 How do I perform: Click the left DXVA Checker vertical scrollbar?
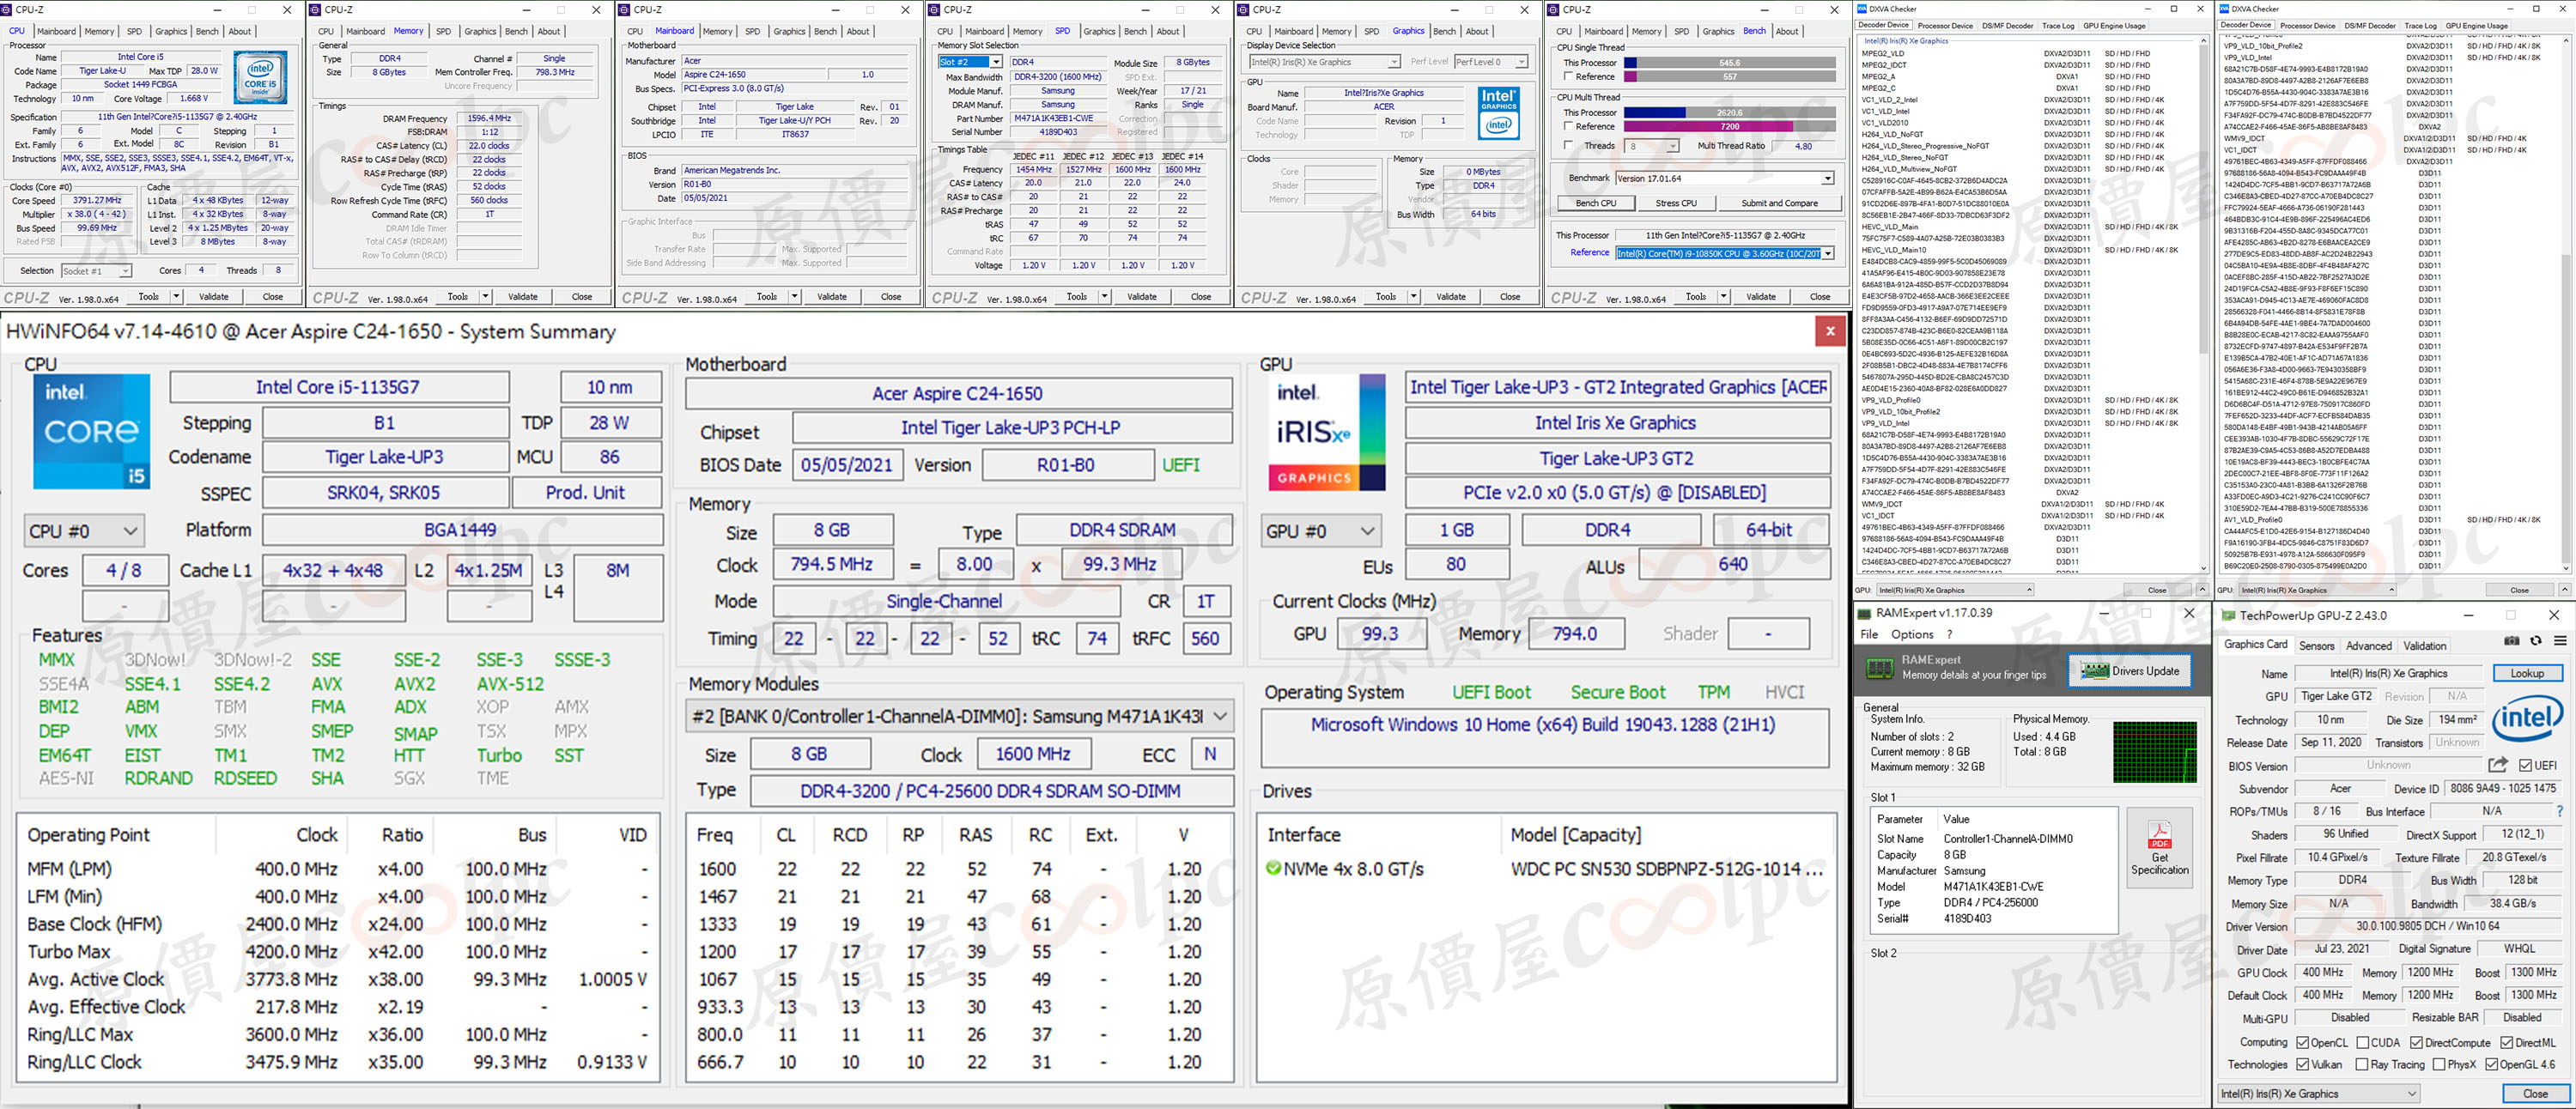pos(2203,304)
